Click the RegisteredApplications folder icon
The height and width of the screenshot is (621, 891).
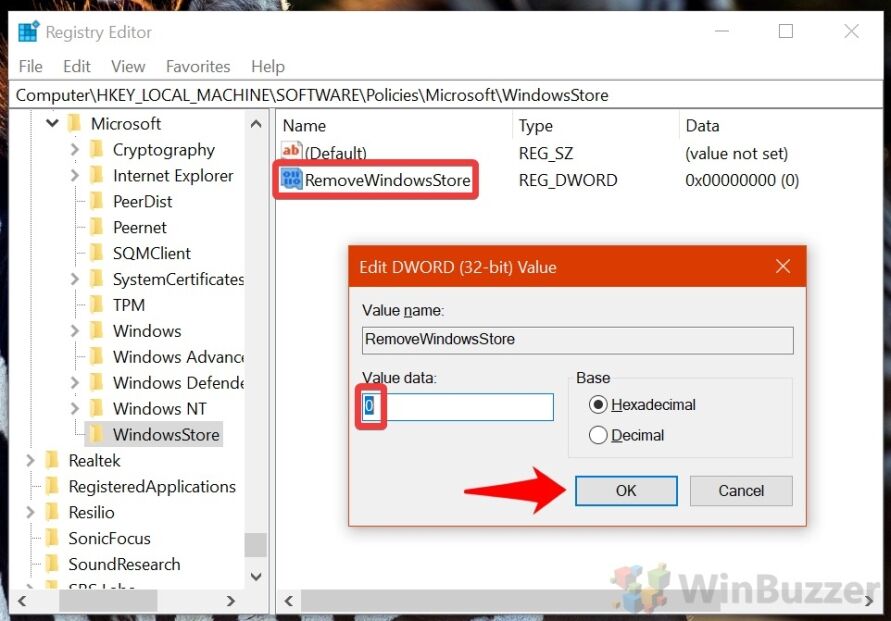point(52,486)
